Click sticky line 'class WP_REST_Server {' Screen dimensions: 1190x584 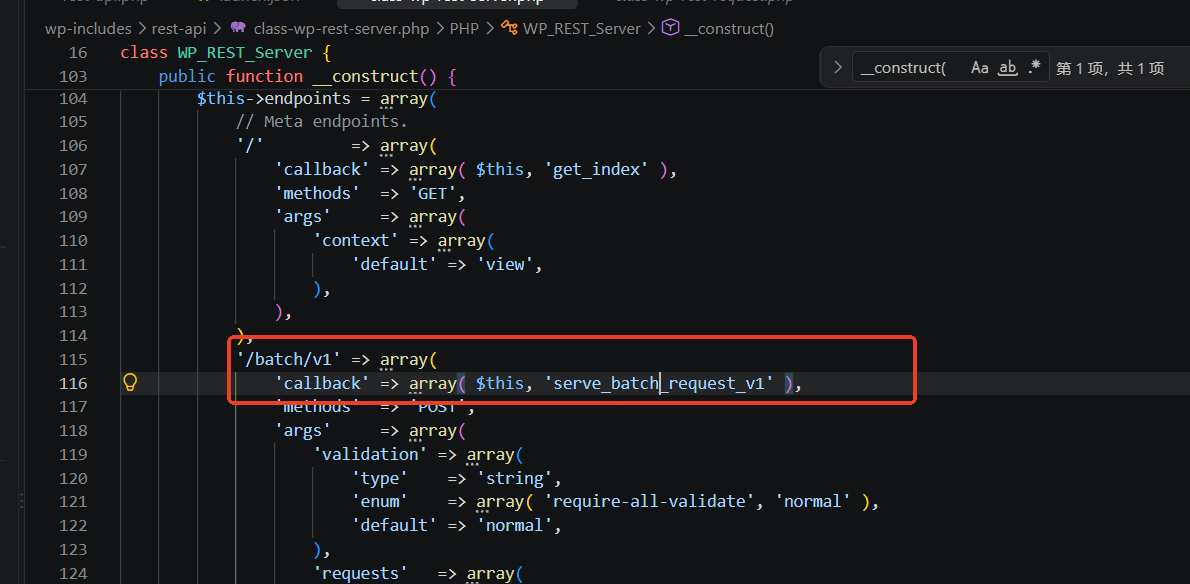click(x=225, y=53)
